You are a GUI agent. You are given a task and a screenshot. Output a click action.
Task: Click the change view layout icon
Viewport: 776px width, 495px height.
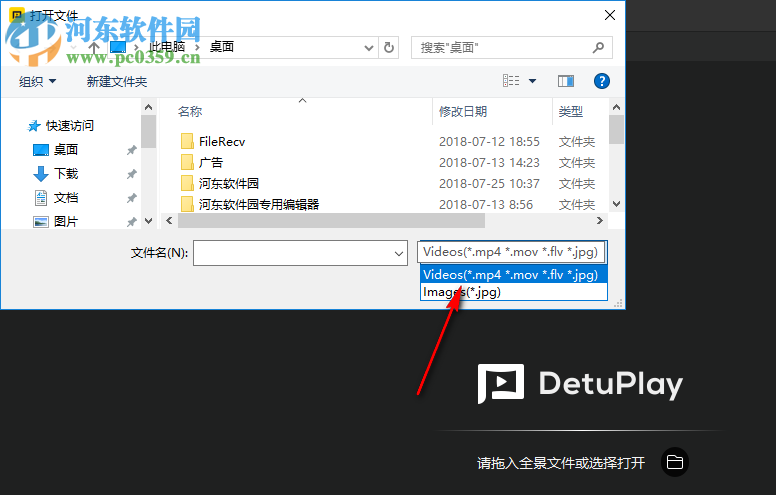(511, 81)
